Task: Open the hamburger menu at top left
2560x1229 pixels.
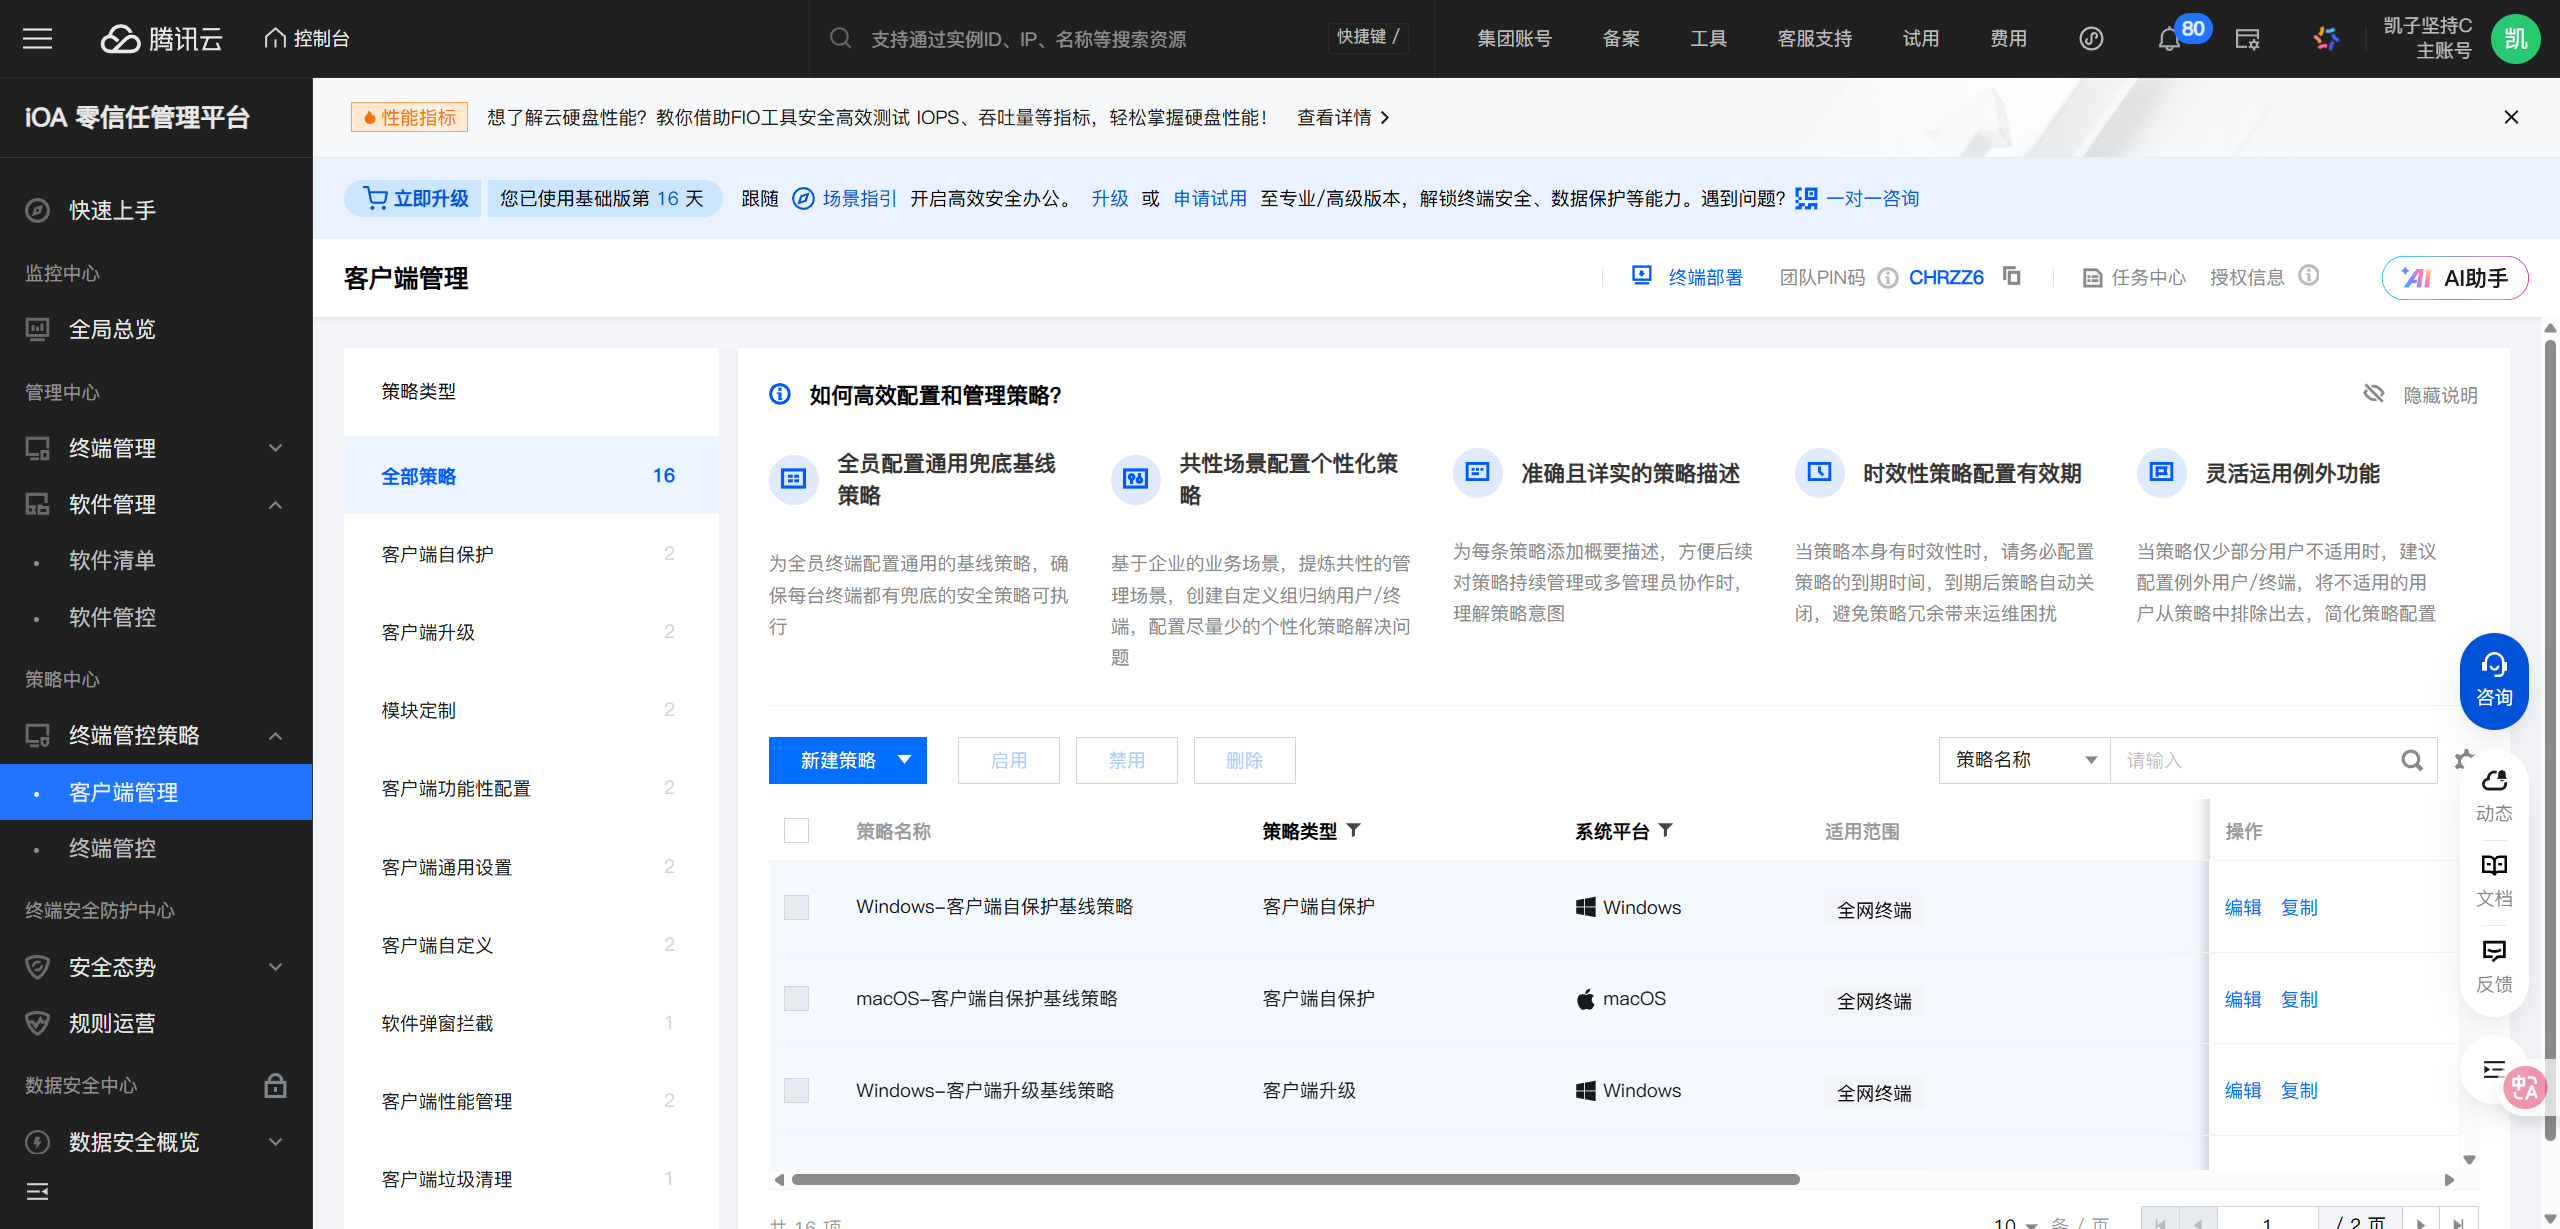Action: tap(37, 39)
